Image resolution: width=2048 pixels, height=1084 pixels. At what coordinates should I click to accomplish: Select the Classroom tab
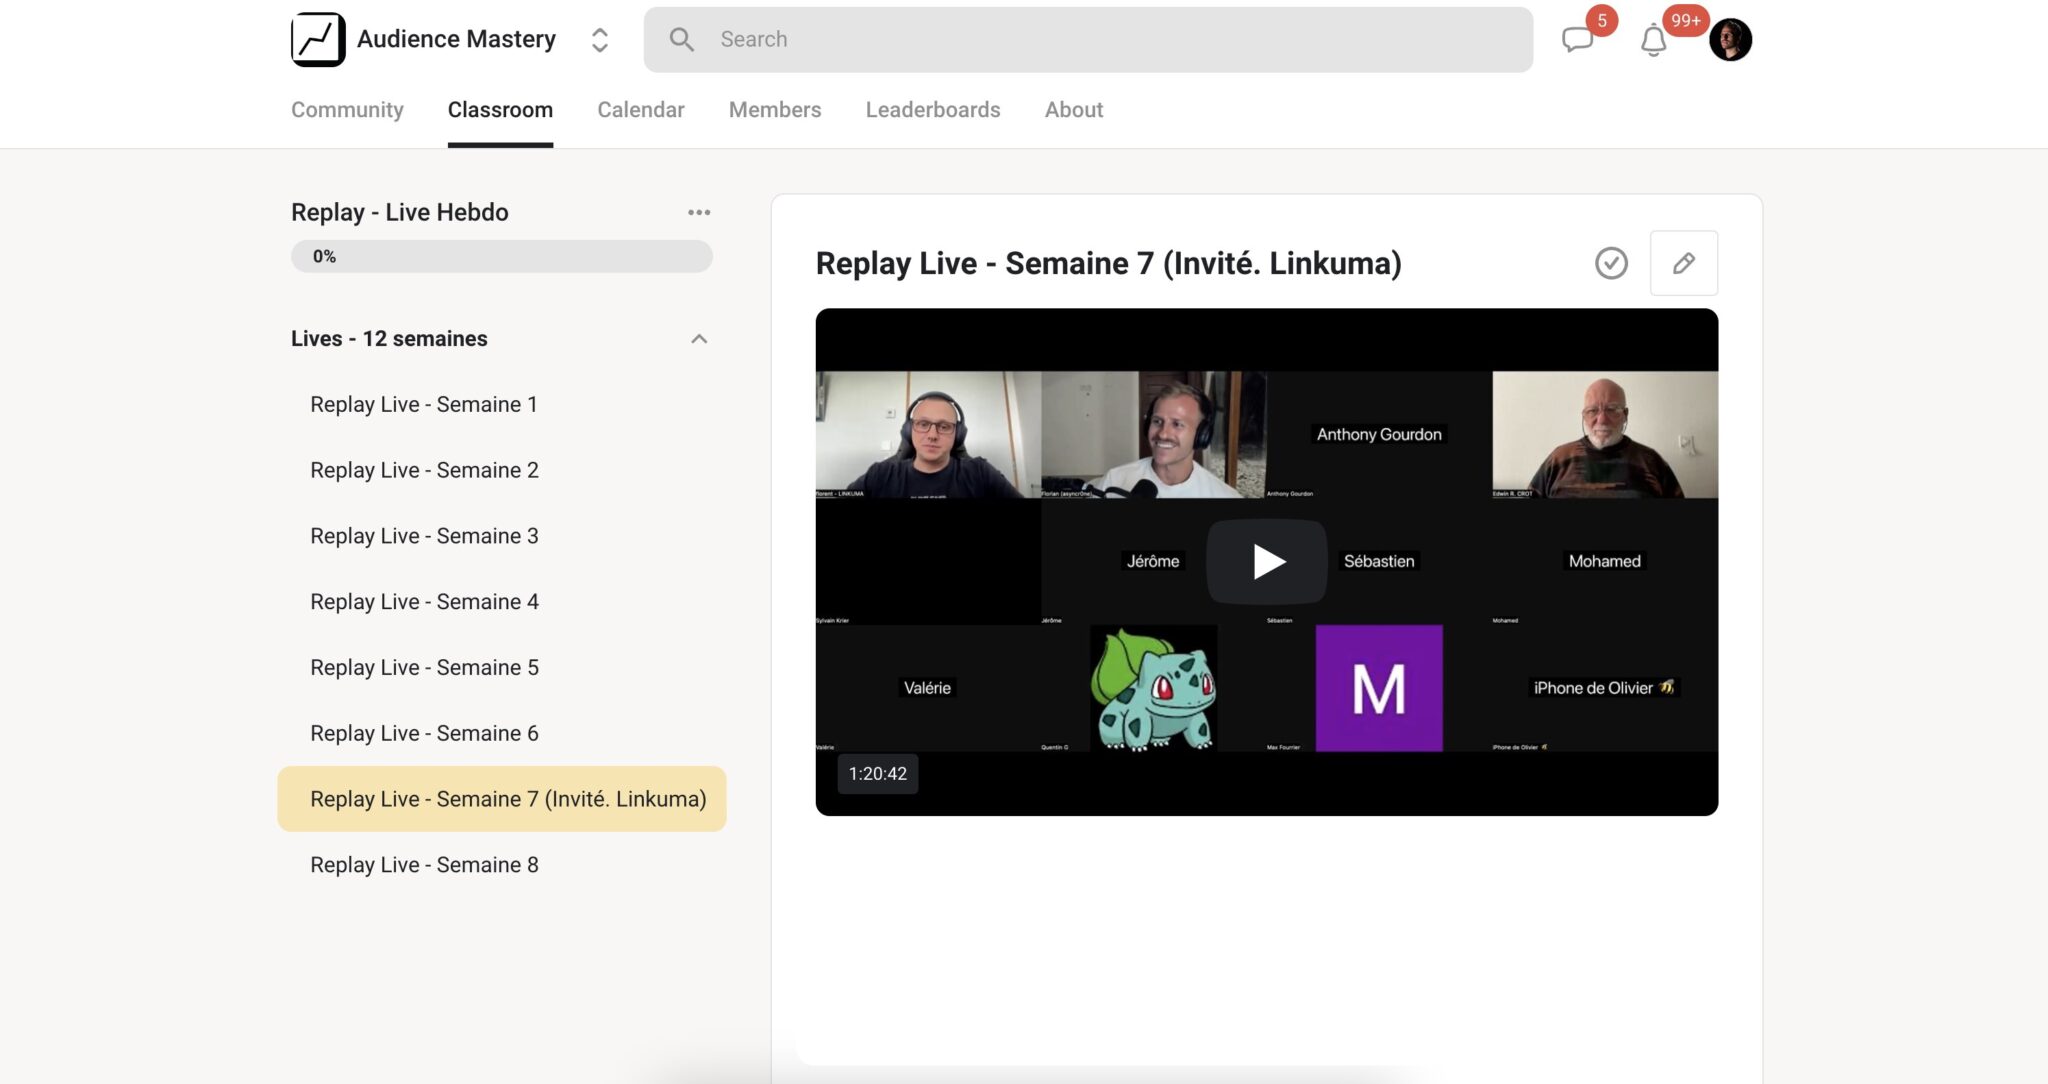tap(500, 110)
